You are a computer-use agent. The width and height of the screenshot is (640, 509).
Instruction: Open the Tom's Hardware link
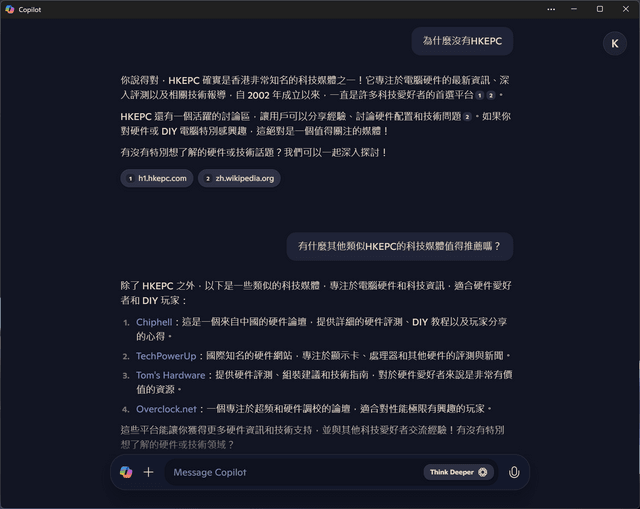pos(171,375)
